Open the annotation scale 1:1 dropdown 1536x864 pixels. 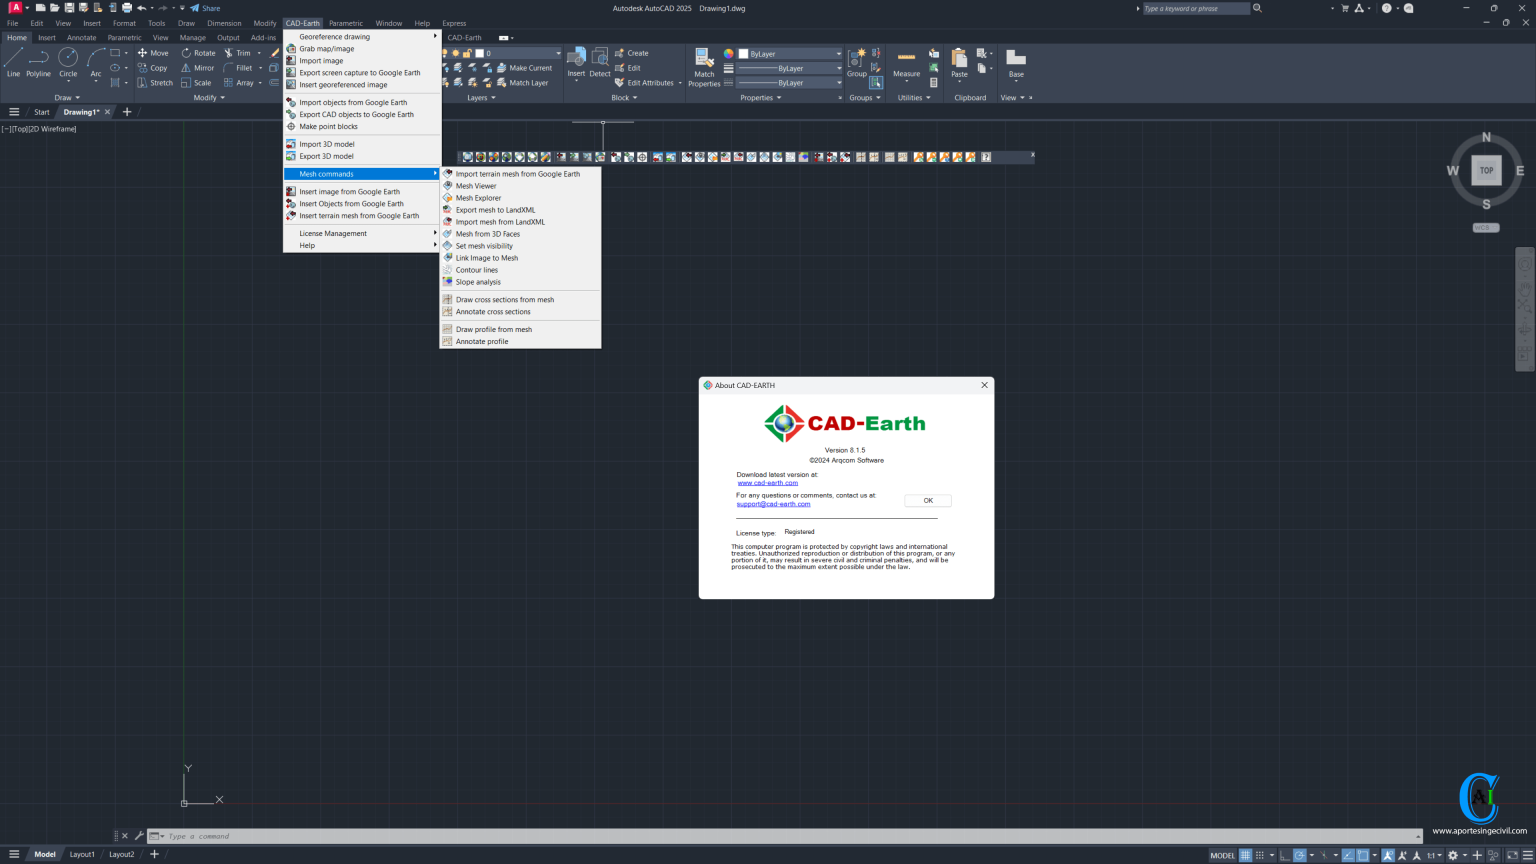(x=1434, y=855)
